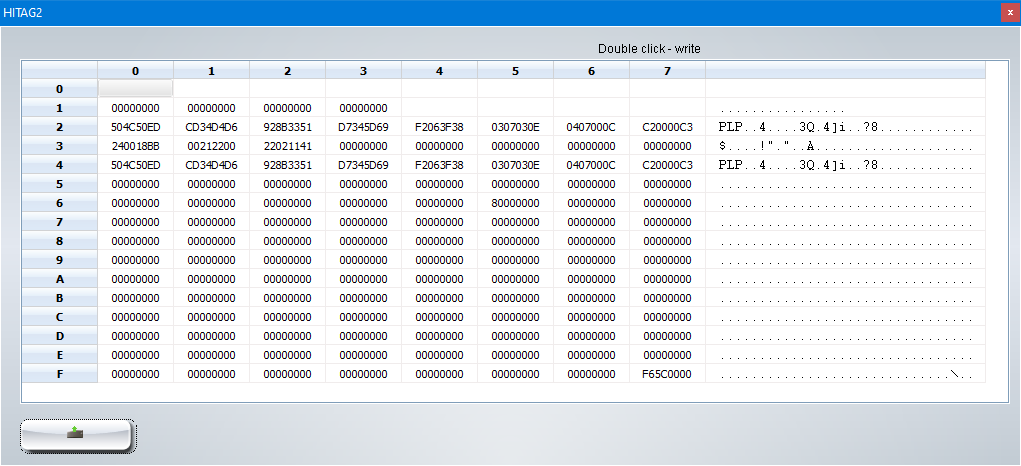This screenshot has height=466, width=1021.
Task: Click ASCII text of row 2
Action: click(x=846, y=128)
